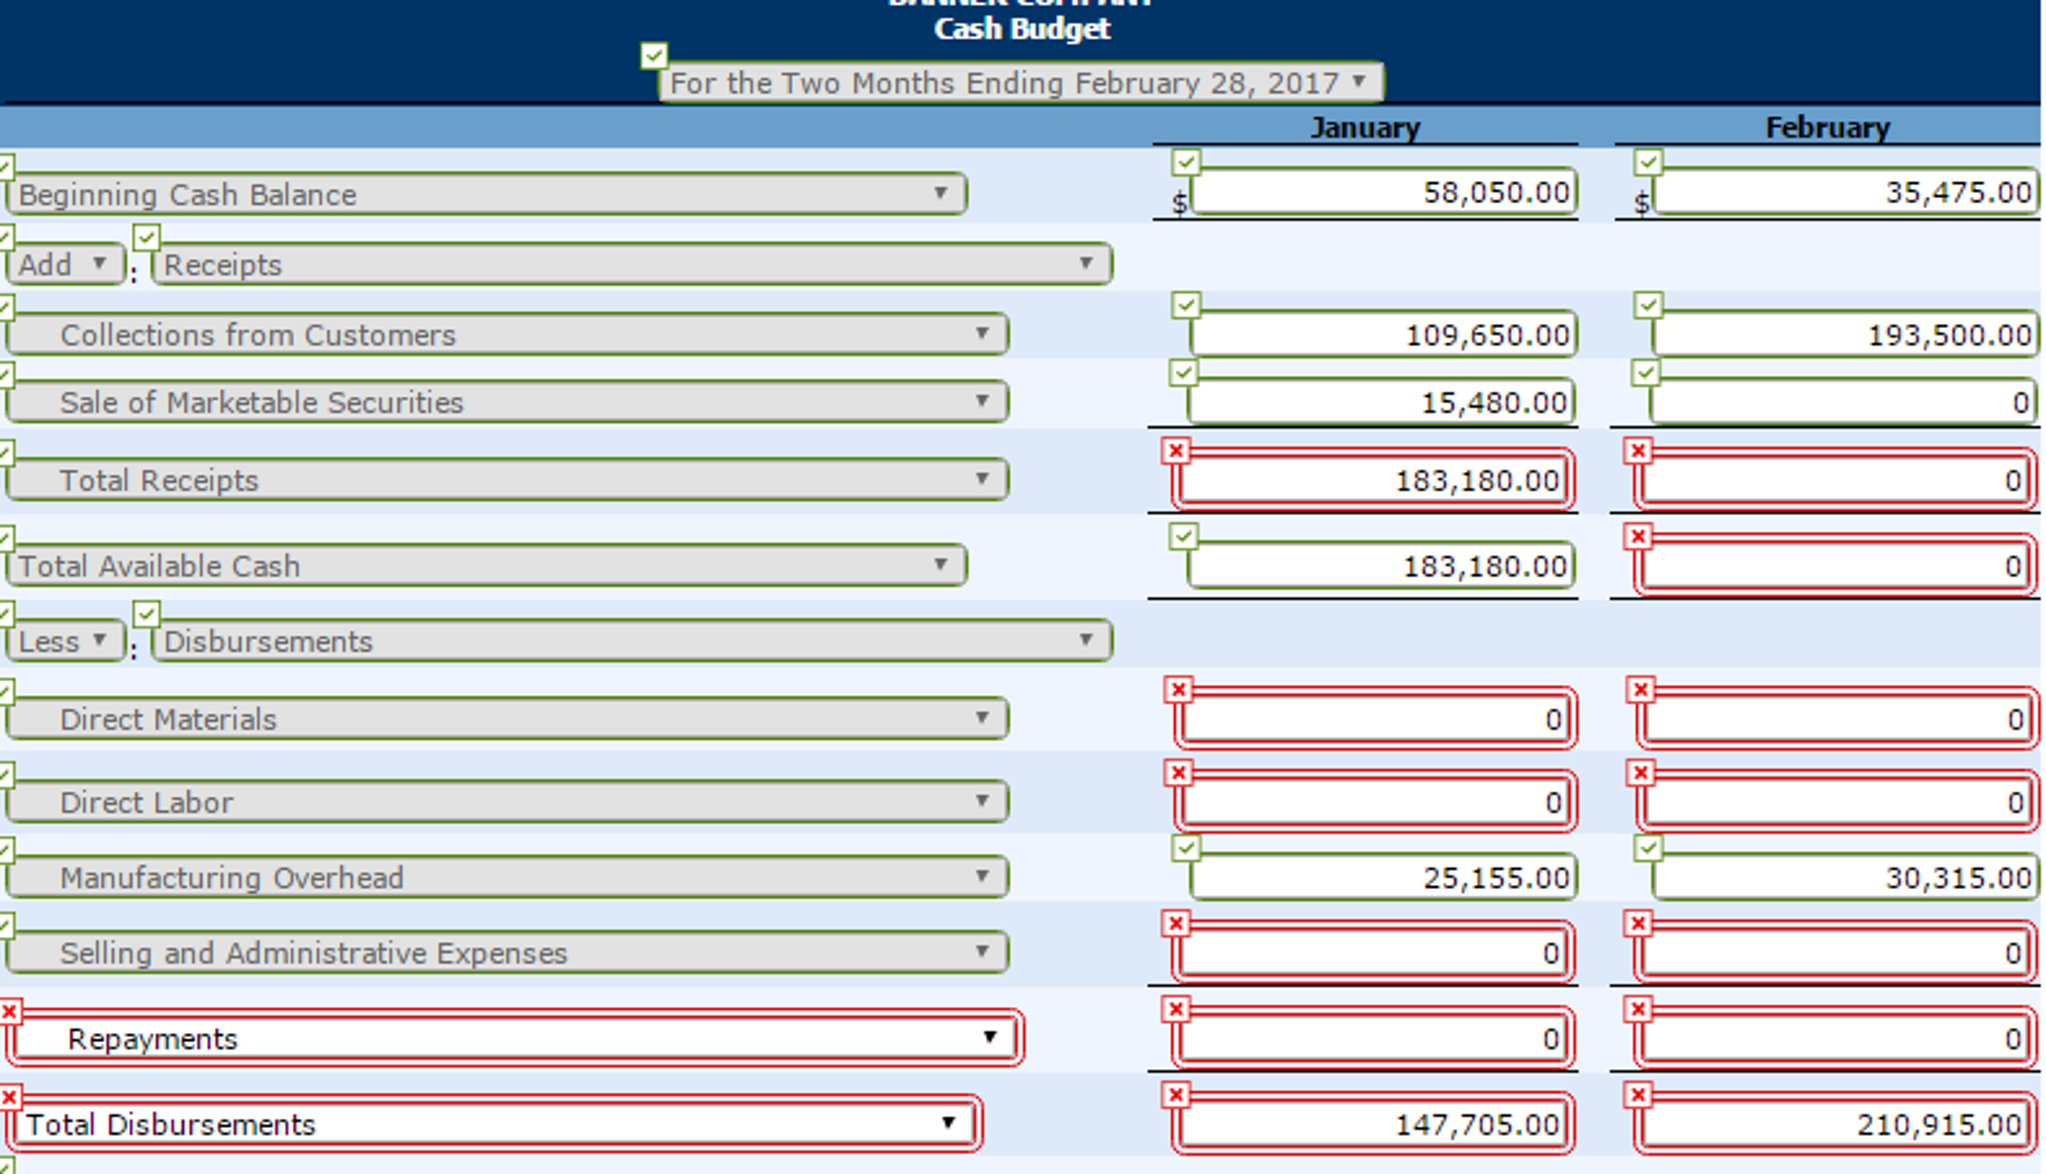Open the Less dropdown selector
The image size is (2046, 1174).
pyautogui.click(x=65, y=641)
